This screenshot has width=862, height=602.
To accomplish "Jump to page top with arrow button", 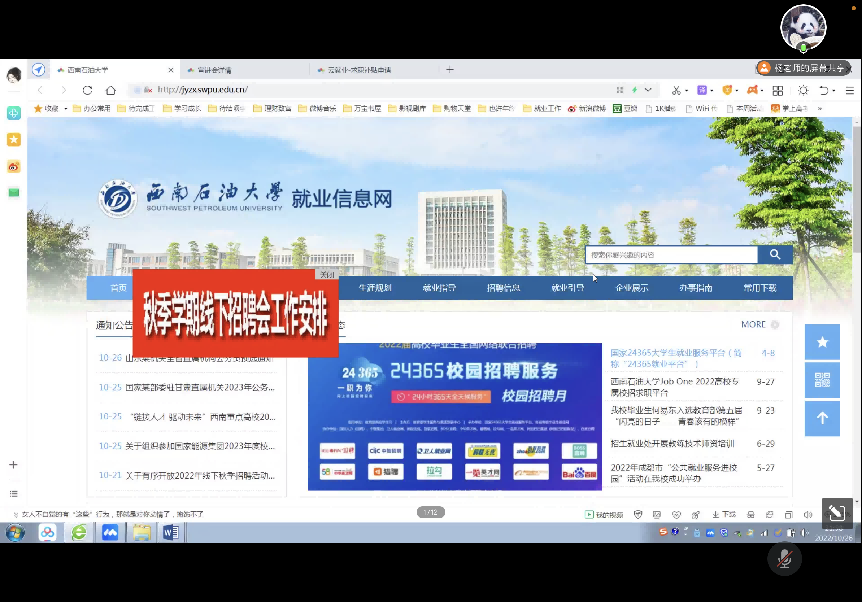I will coord(822,418).
